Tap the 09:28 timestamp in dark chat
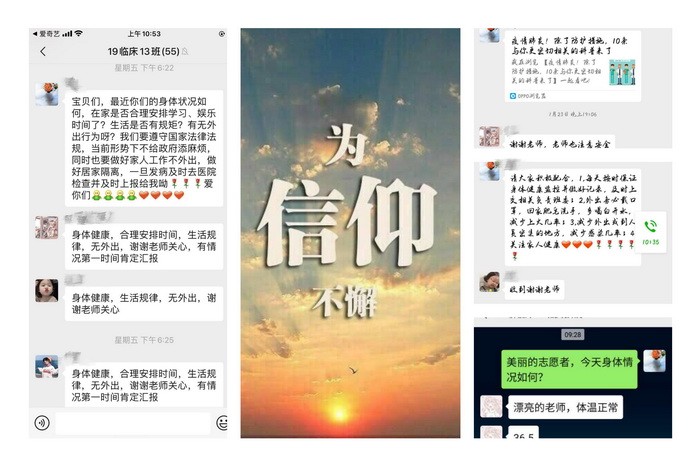This screenshot has width=700, height=467. (573, 334)
